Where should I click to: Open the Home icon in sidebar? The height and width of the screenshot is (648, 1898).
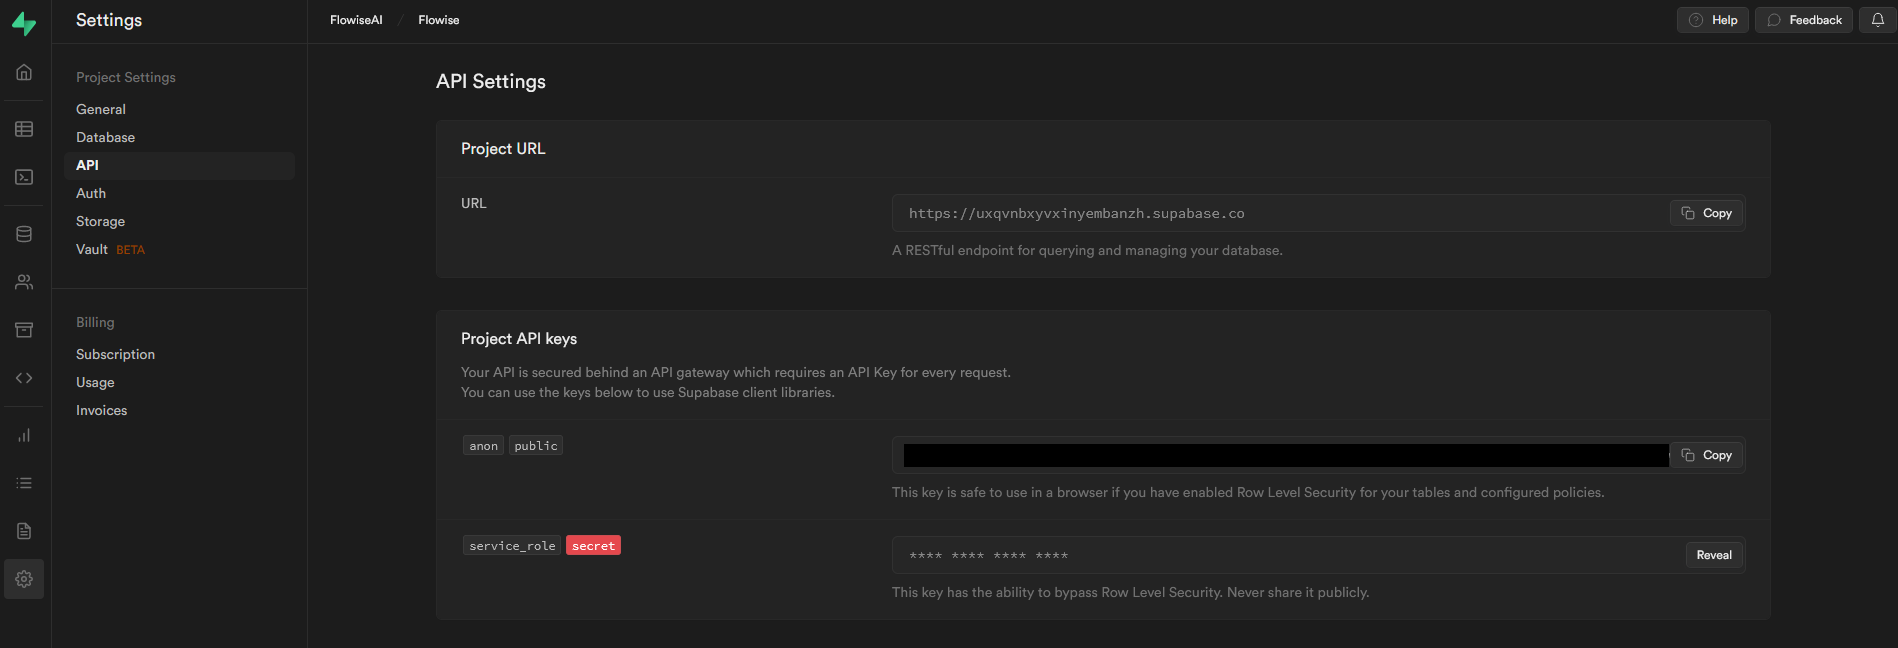(24, 72)
